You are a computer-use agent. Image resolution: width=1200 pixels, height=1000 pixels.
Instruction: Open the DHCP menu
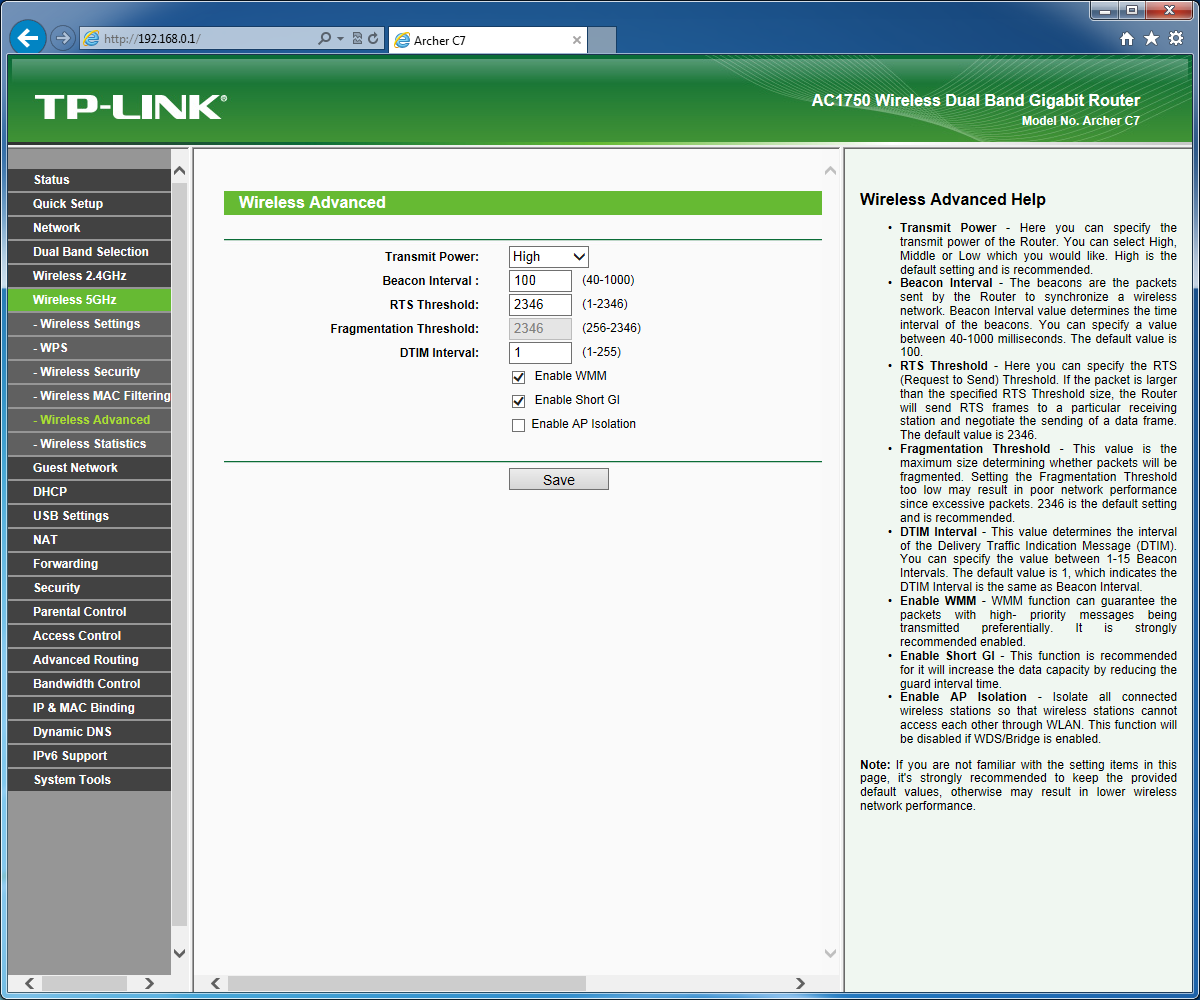[x=89, y=492]
